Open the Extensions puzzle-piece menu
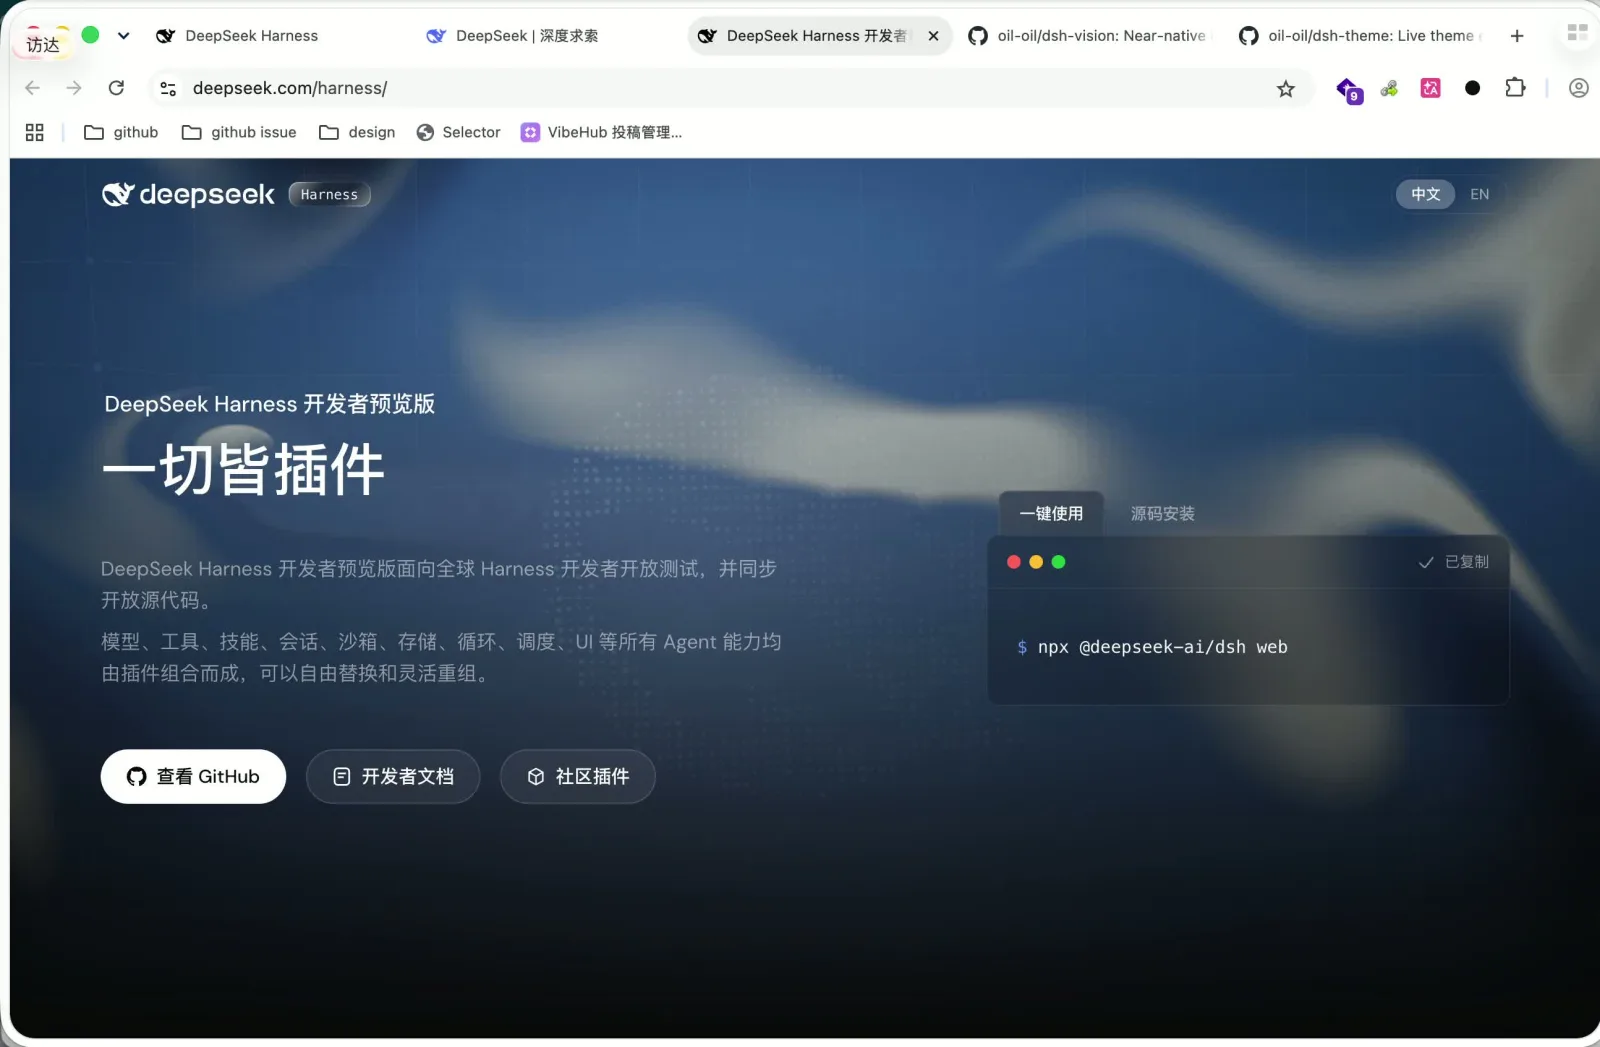The image size is (1600, 1047). click(x=1515, y=88)
